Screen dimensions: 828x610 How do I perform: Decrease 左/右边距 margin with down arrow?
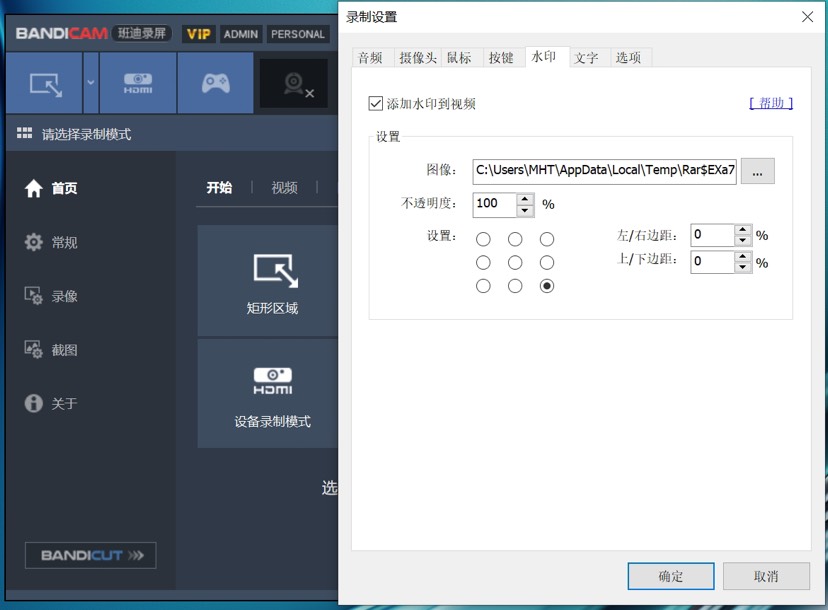pyautogui.click(x=743, y=241)
